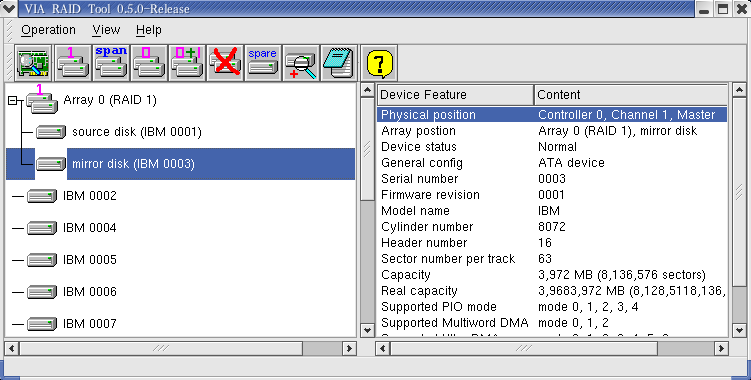Click the IBM 0002 drive icon
The image size is (751, 380).
pos(42,196)
